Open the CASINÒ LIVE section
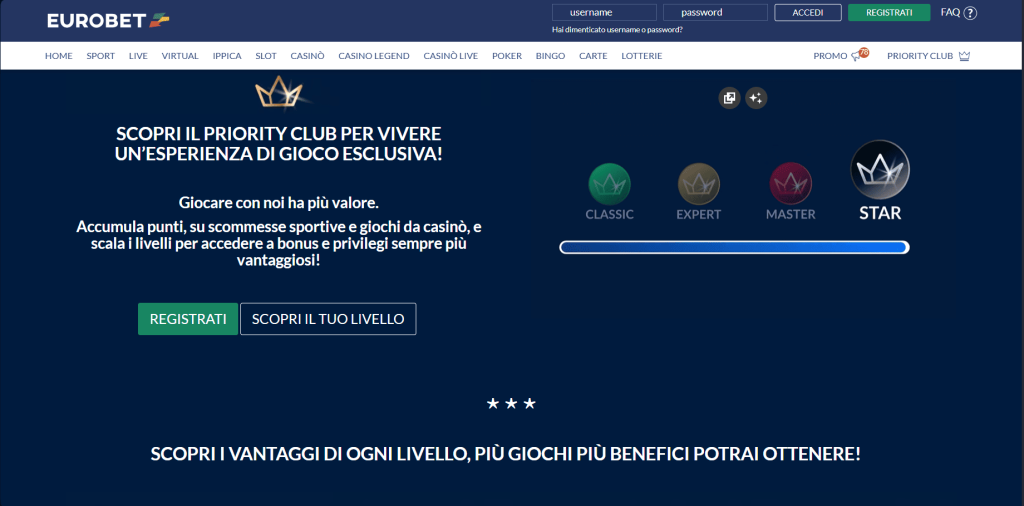Screen dimensions: 1024x506 [451, 56]
